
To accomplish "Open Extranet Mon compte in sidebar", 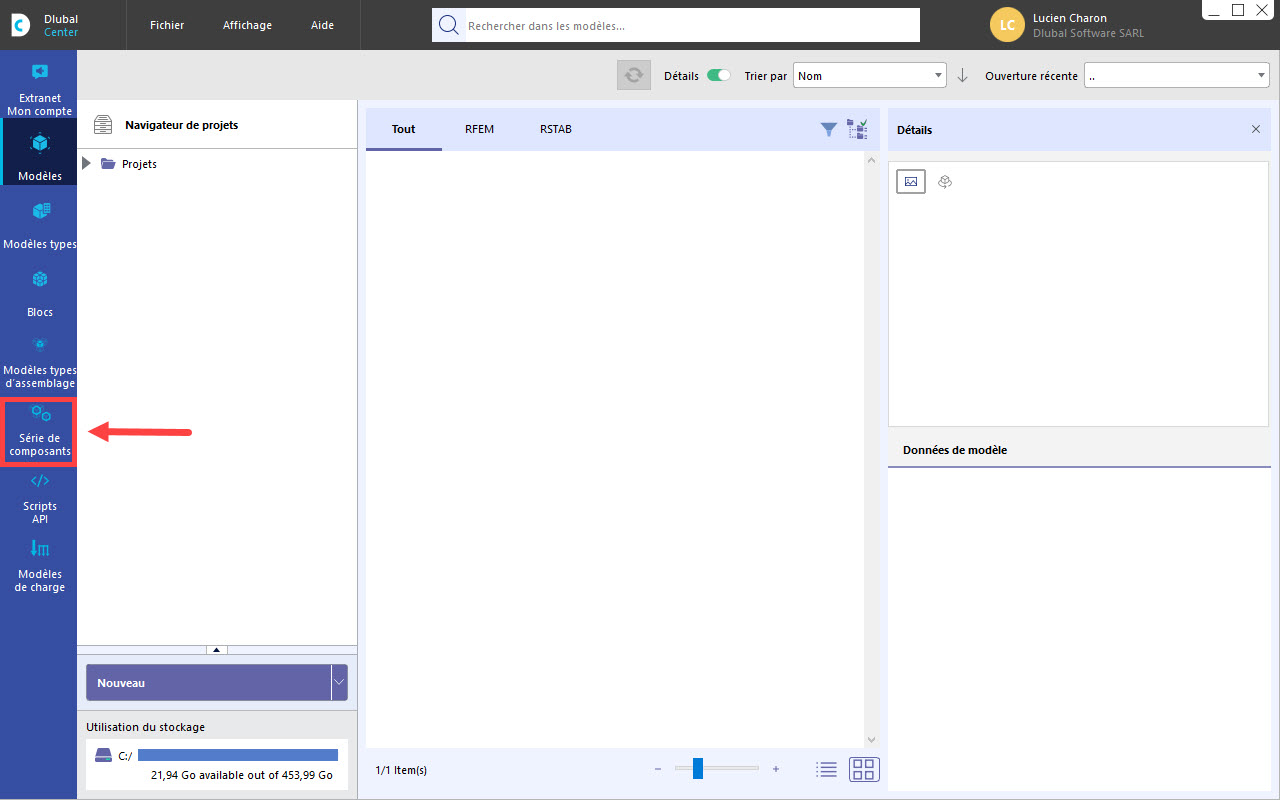I will pyautogui.click(x=39, y=88).
